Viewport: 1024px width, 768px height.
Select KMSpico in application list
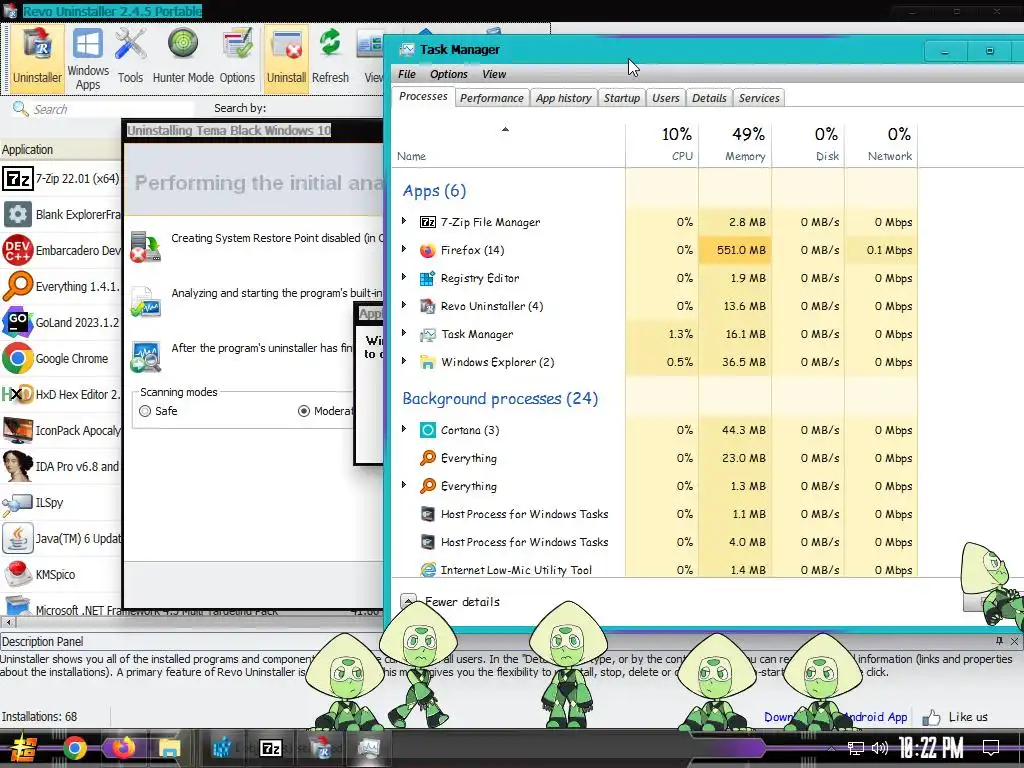[61, 574]
